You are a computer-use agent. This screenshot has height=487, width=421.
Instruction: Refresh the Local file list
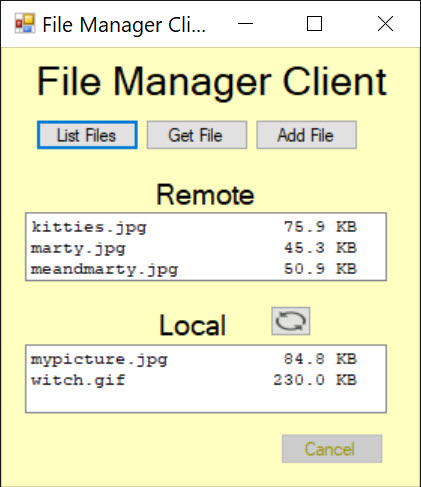[x=291, y=321]
